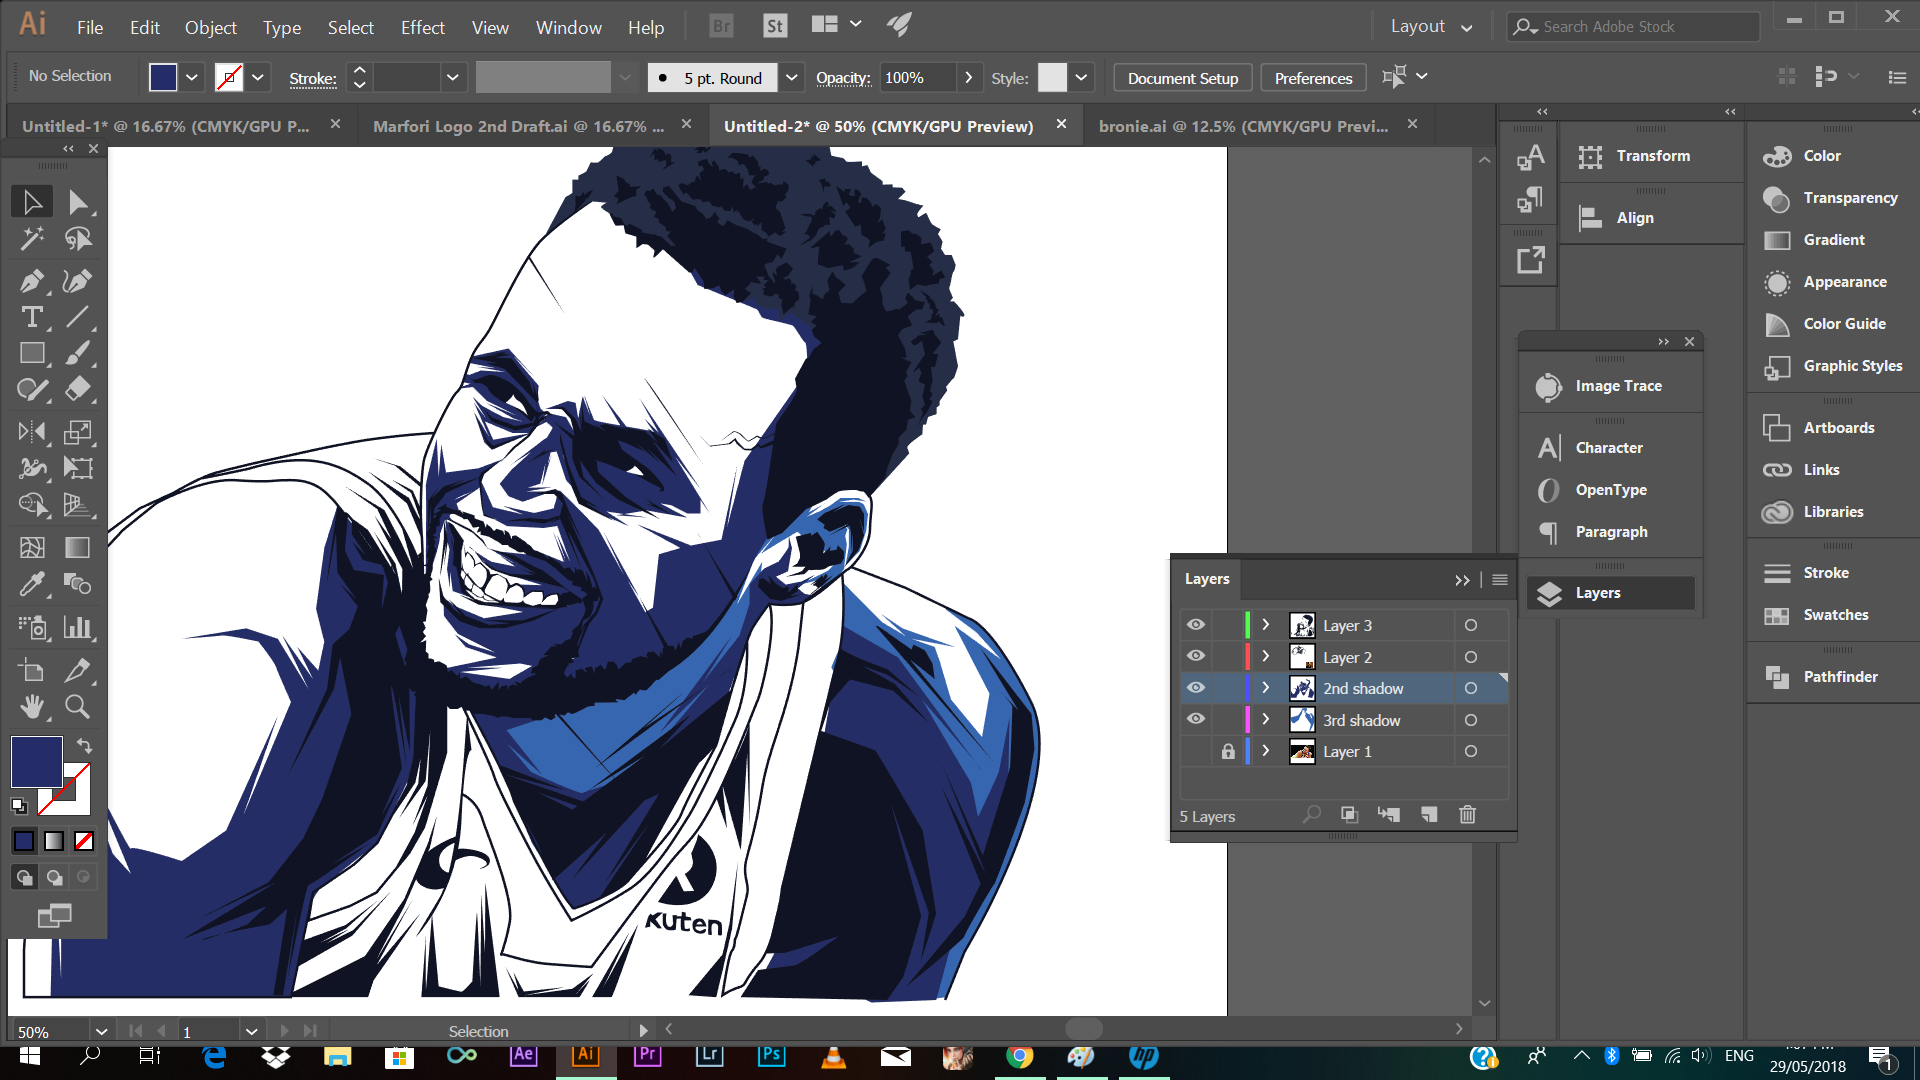Screen dimensions: 1920x1080
Task: Switch to bronie.ai document tab
Action: tap(1243, 126)
